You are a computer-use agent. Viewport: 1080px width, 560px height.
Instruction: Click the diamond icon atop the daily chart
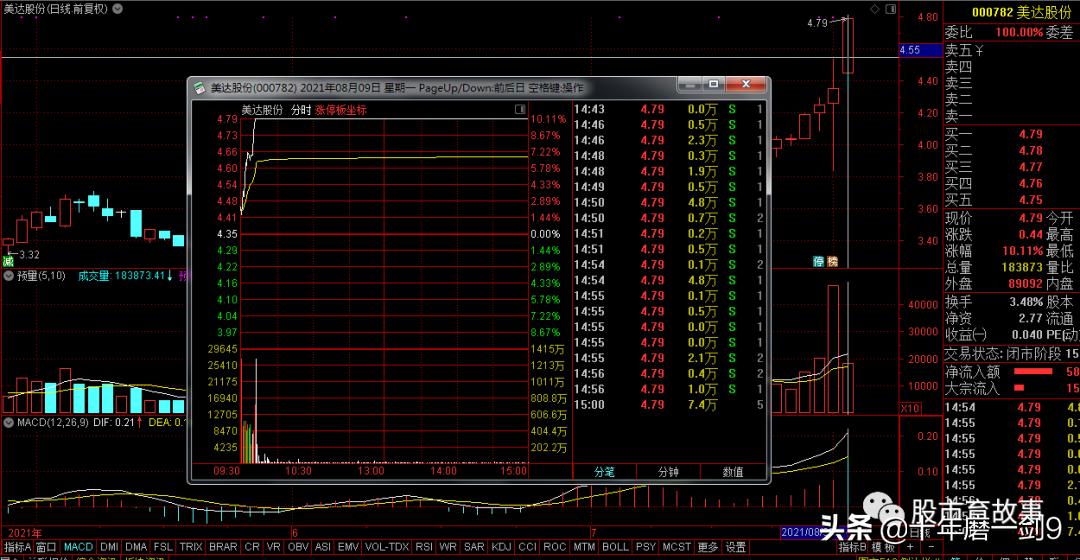coord(876,8)
